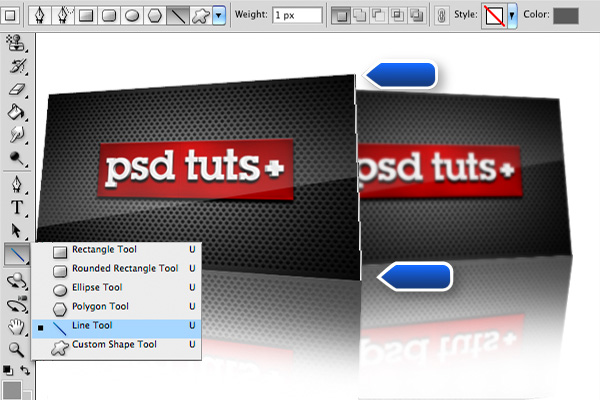The width and height of the screenshot is (600, 400).
Task: Choose Line shape in options bar
Action: click(178, 16)
